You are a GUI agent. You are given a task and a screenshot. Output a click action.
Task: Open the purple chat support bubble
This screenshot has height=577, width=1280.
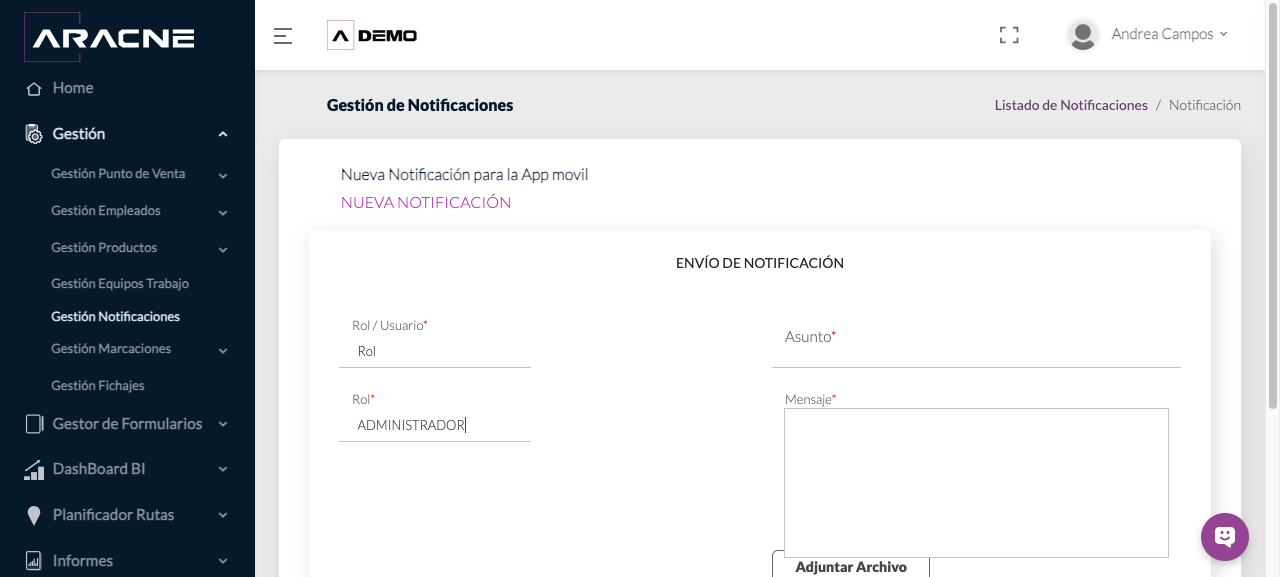(1225, 537)
